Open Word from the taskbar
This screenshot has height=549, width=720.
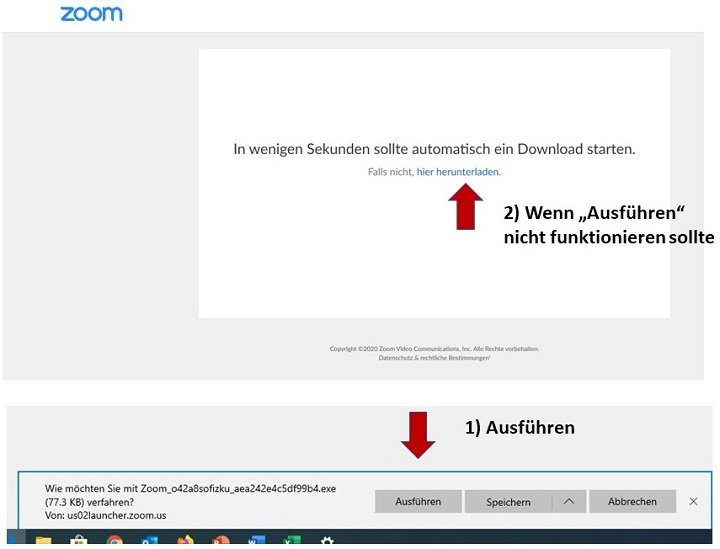256,541
